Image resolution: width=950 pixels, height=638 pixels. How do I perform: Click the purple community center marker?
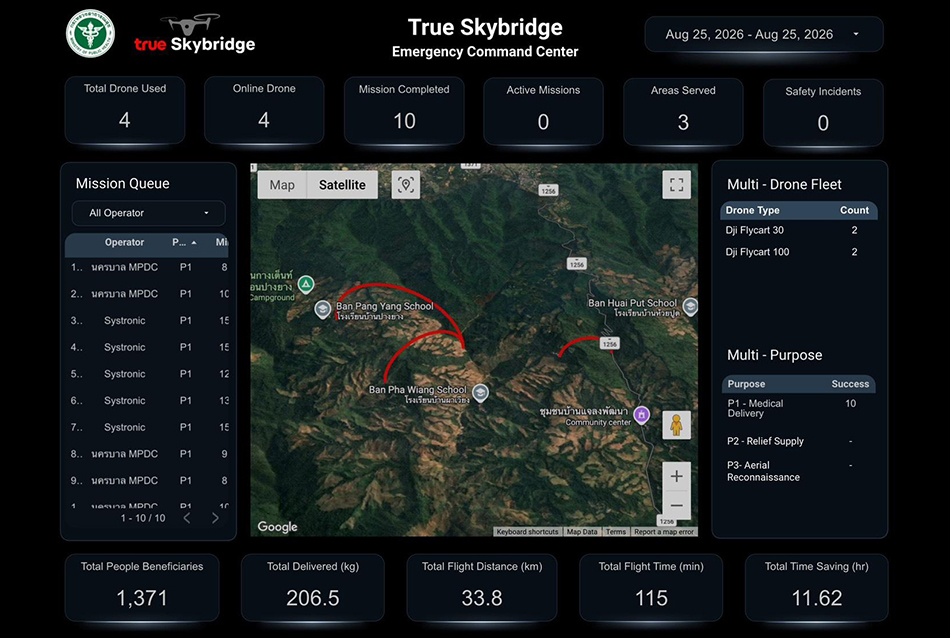642,415
